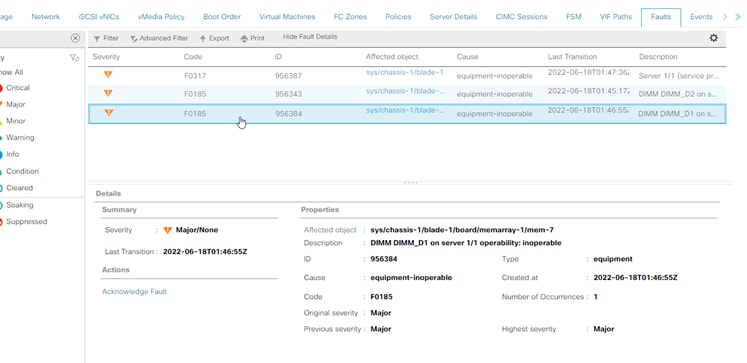Open the vMedia Policy tab
This screenshot has width=747, height=363.
click(x=161, y=17)
